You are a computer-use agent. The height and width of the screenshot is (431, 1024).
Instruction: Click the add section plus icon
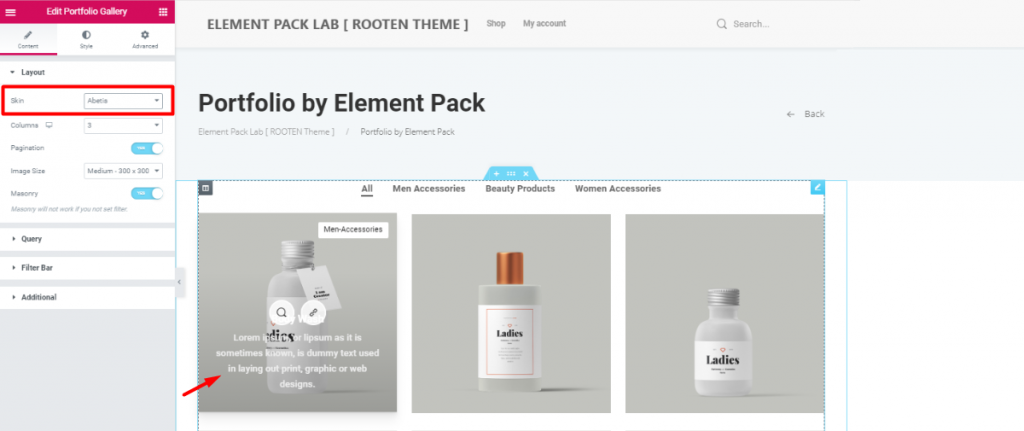coord(496,174)
